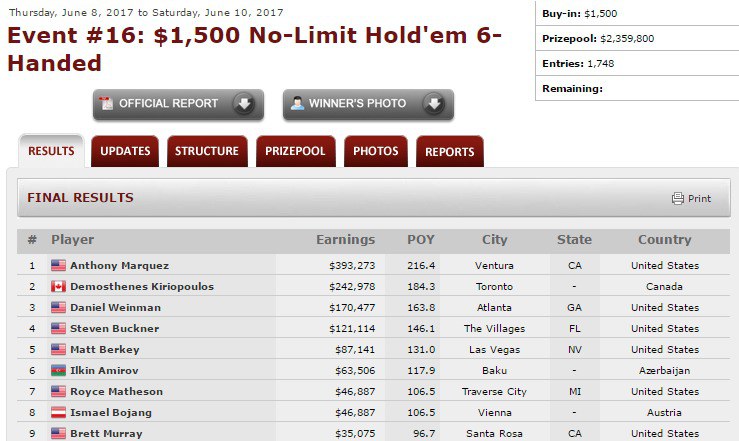Open Daniel Weinman's player profile
The width and height of the screenshot is (739, 441).
pyautogui.click(x=114, y=308)
